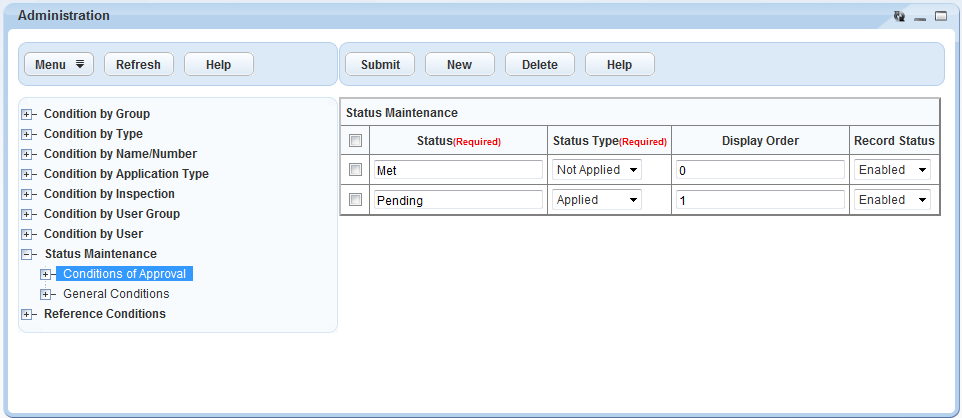This screenshot has width=962, height=418.
Task: Expand the Reference Conditions node
Action: coord(27,314)
